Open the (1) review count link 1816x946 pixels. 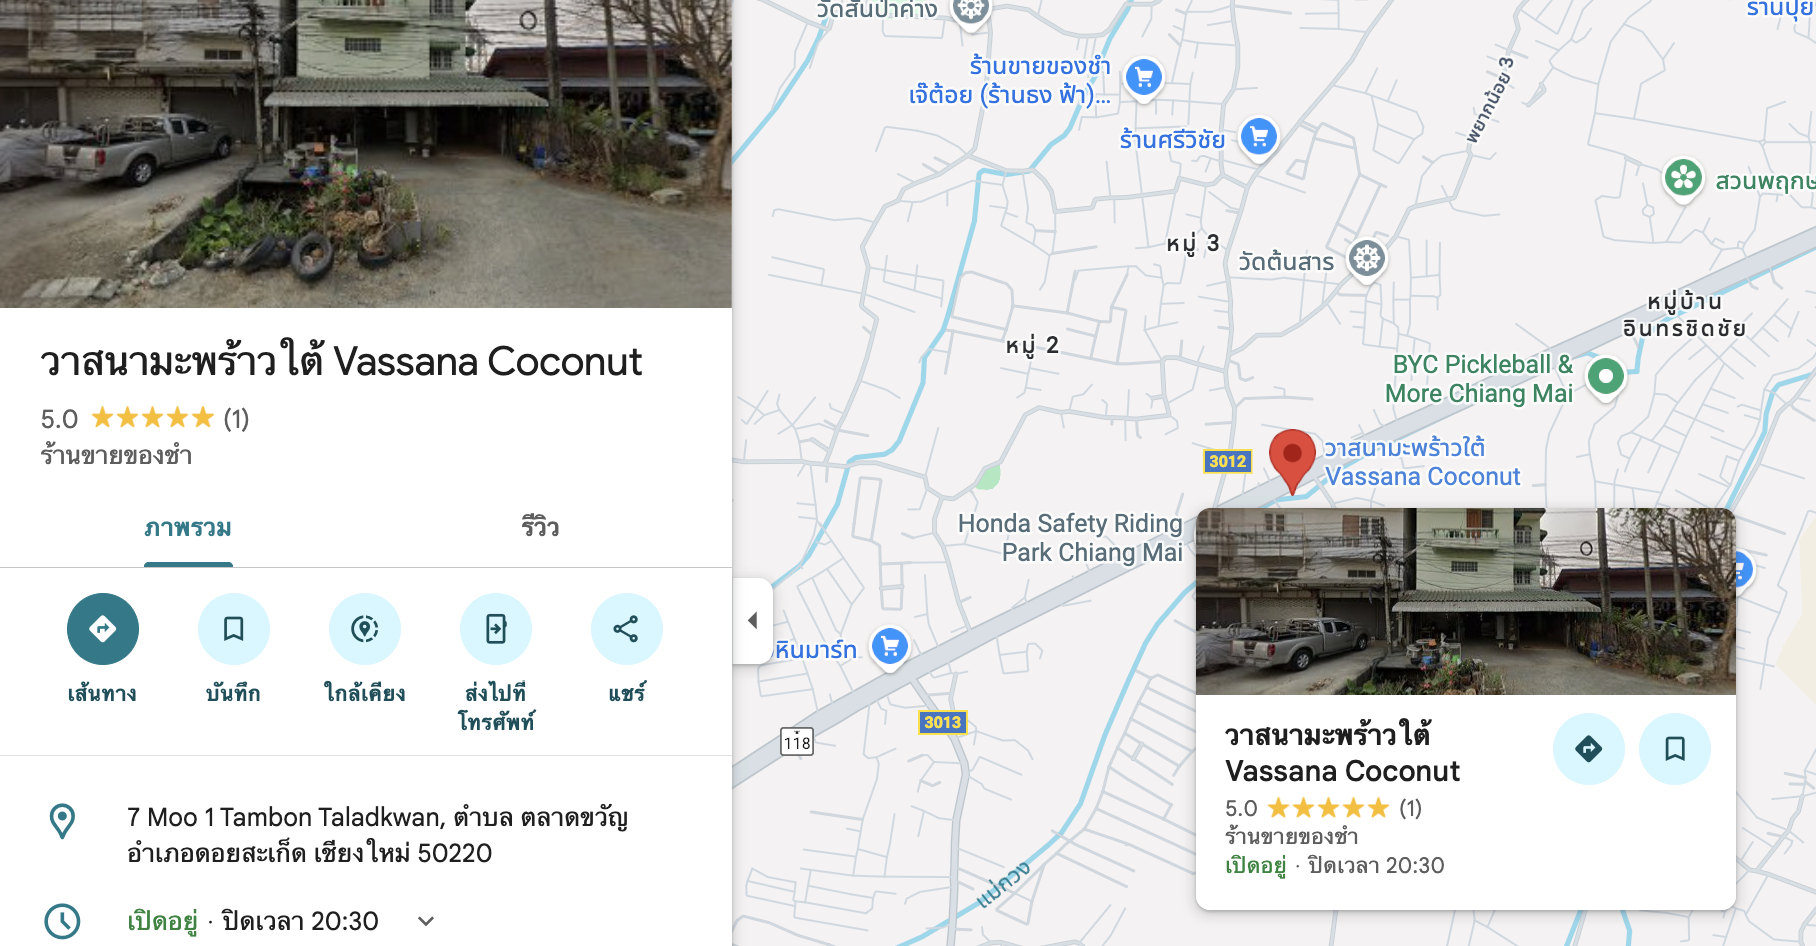pyautogui.click(x=236, y=418)
